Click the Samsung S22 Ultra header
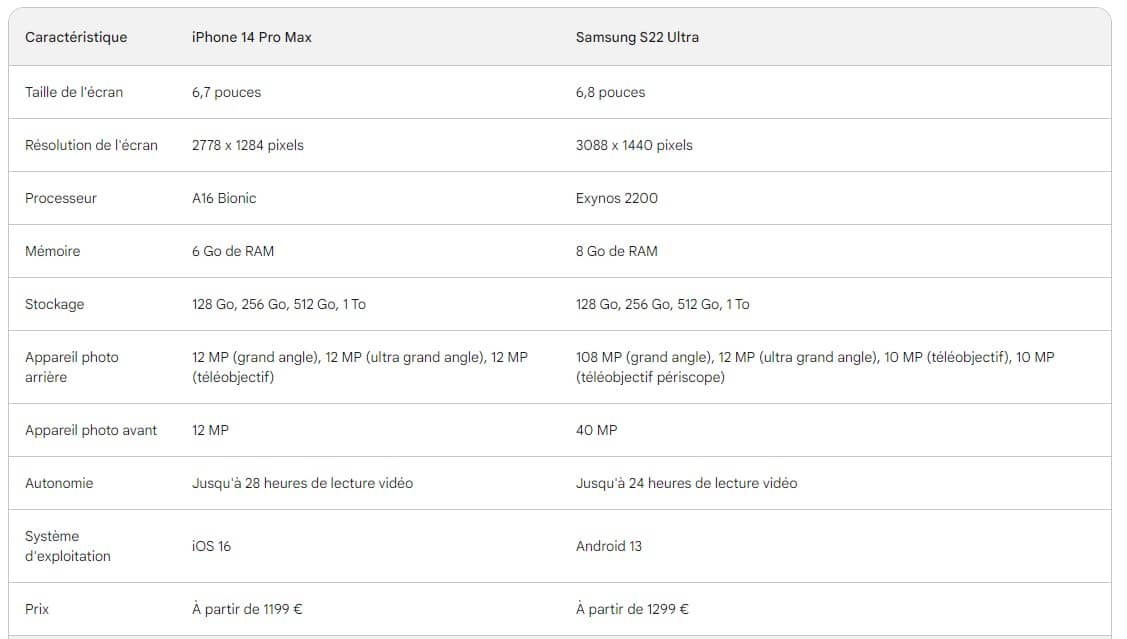This screenshot has width=1127, height=639. click(637, 37)
